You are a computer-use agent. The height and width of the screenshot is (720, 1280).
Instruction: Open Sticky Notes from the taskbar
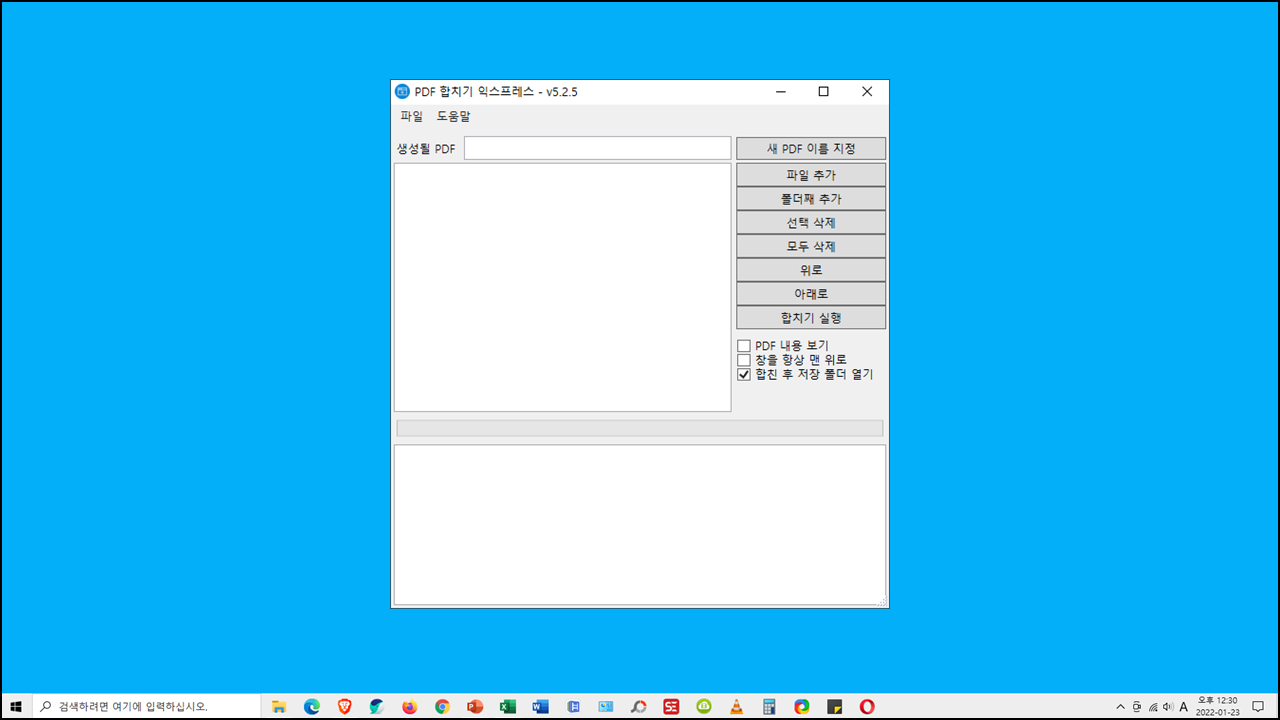[835, 707]
